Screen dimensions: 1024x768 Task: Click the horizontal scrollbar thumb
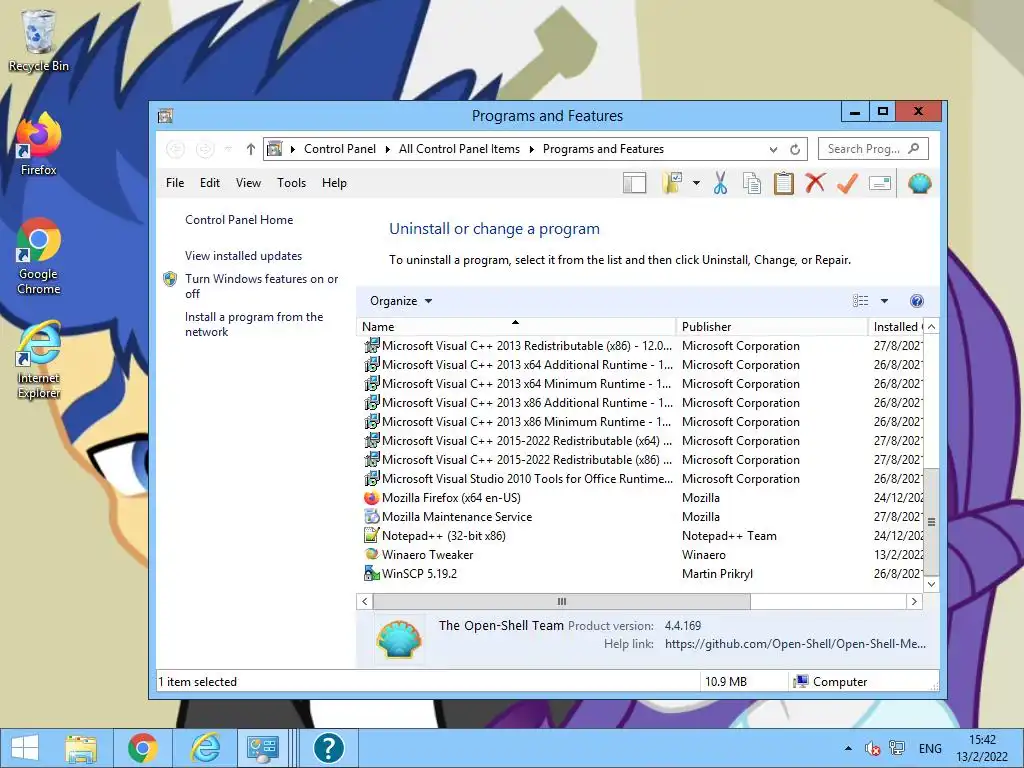coord(562,601)
